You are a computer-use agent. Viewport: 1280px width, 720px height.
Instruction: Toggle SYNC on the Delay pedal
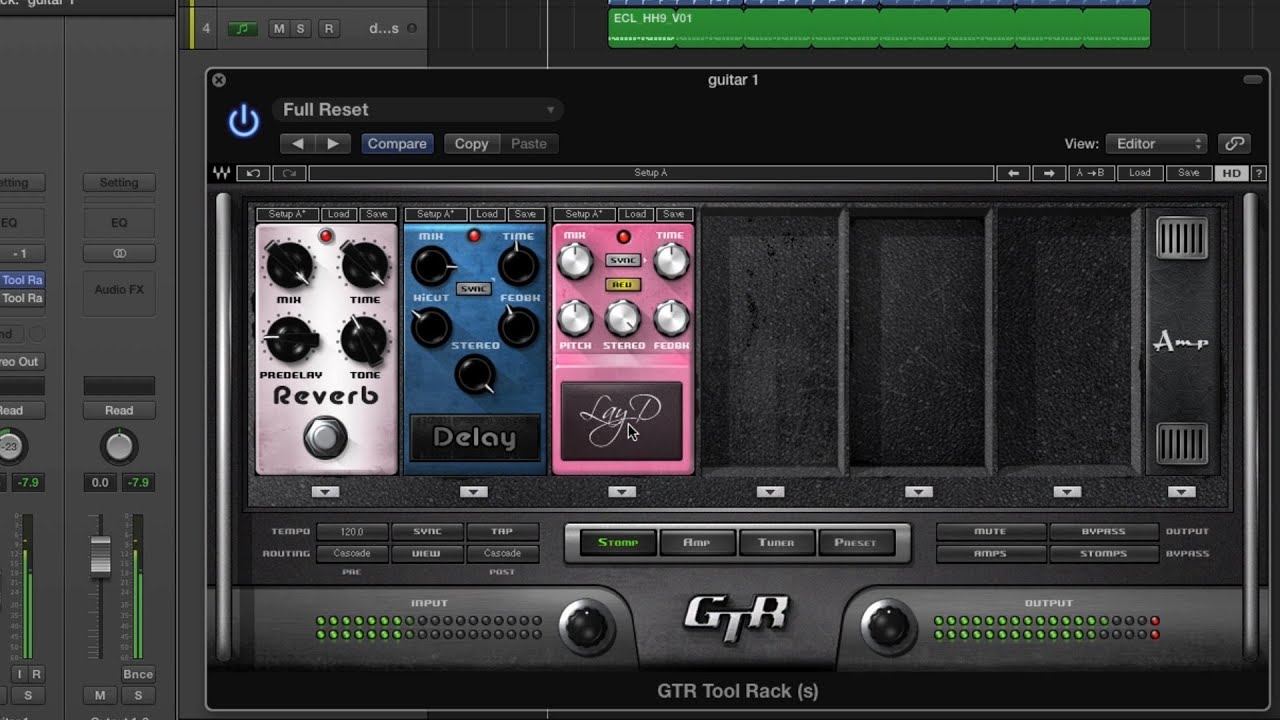(473, 288)
